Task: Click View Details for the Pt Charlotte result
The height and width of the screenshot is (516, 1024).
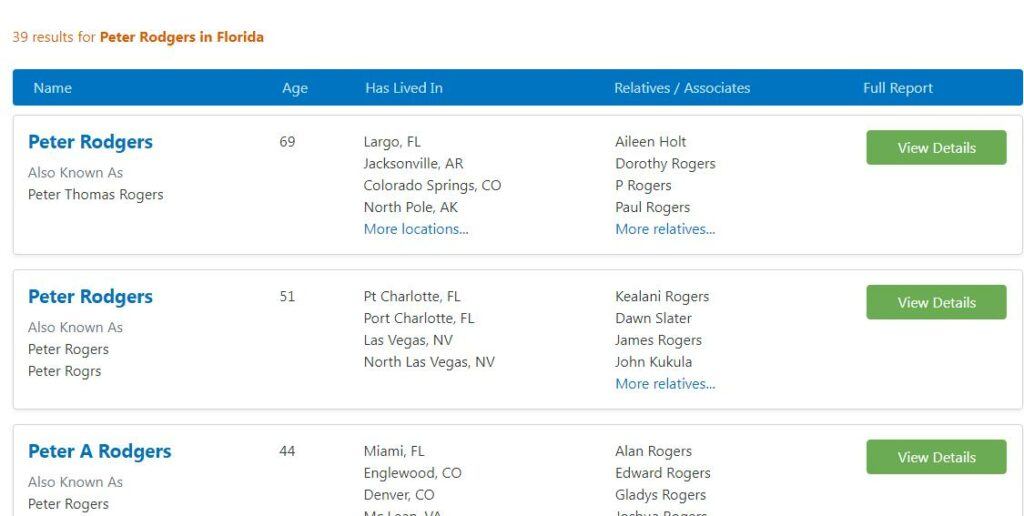Action: coord(936,302)
